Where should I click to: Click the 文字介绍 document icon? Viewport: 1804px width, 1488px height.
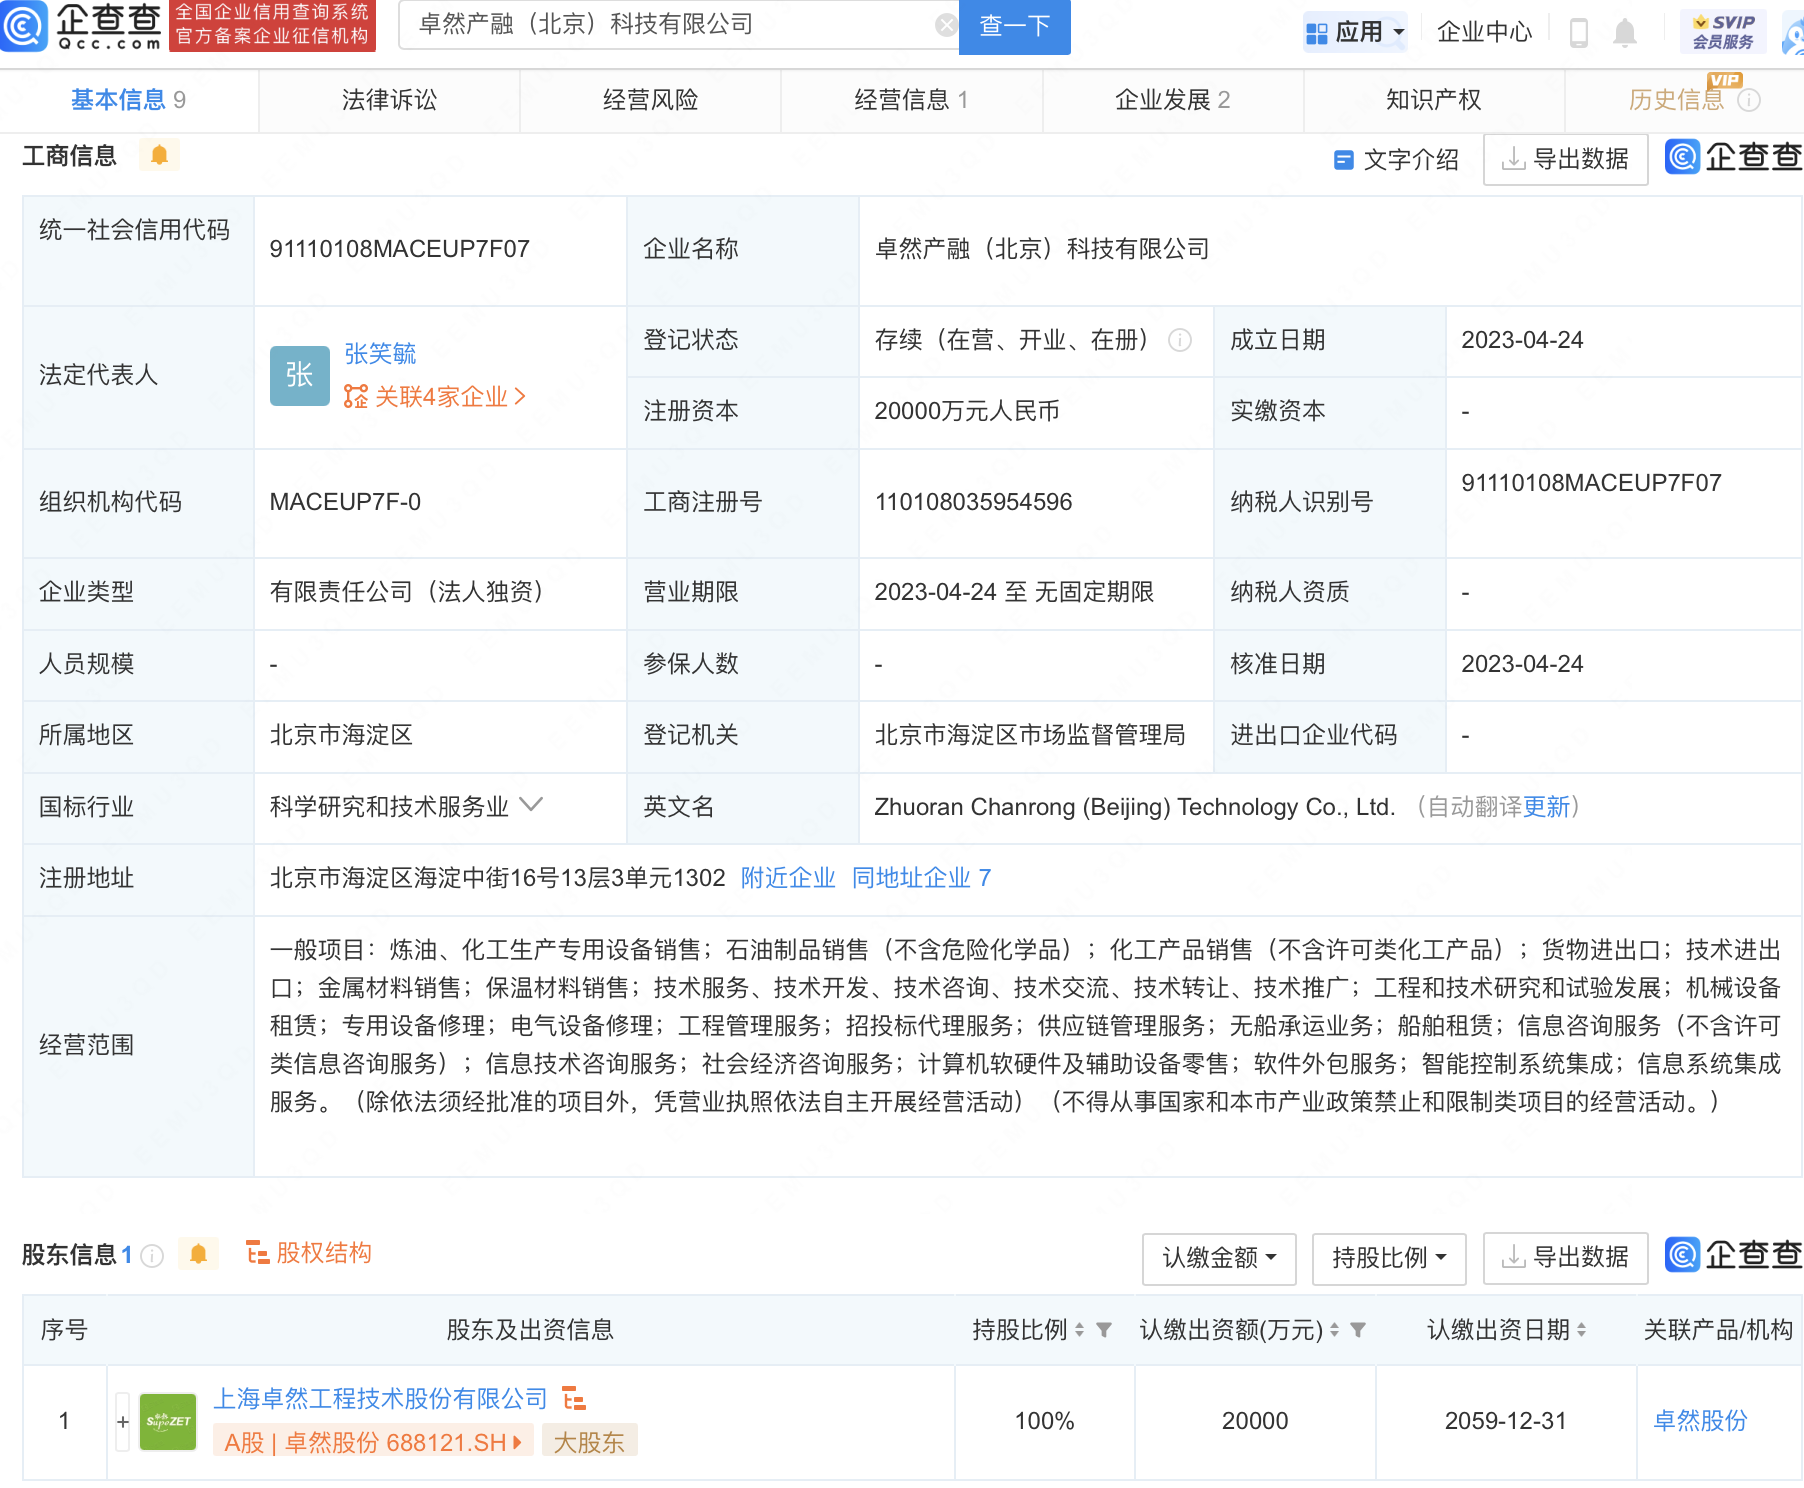1343,160
